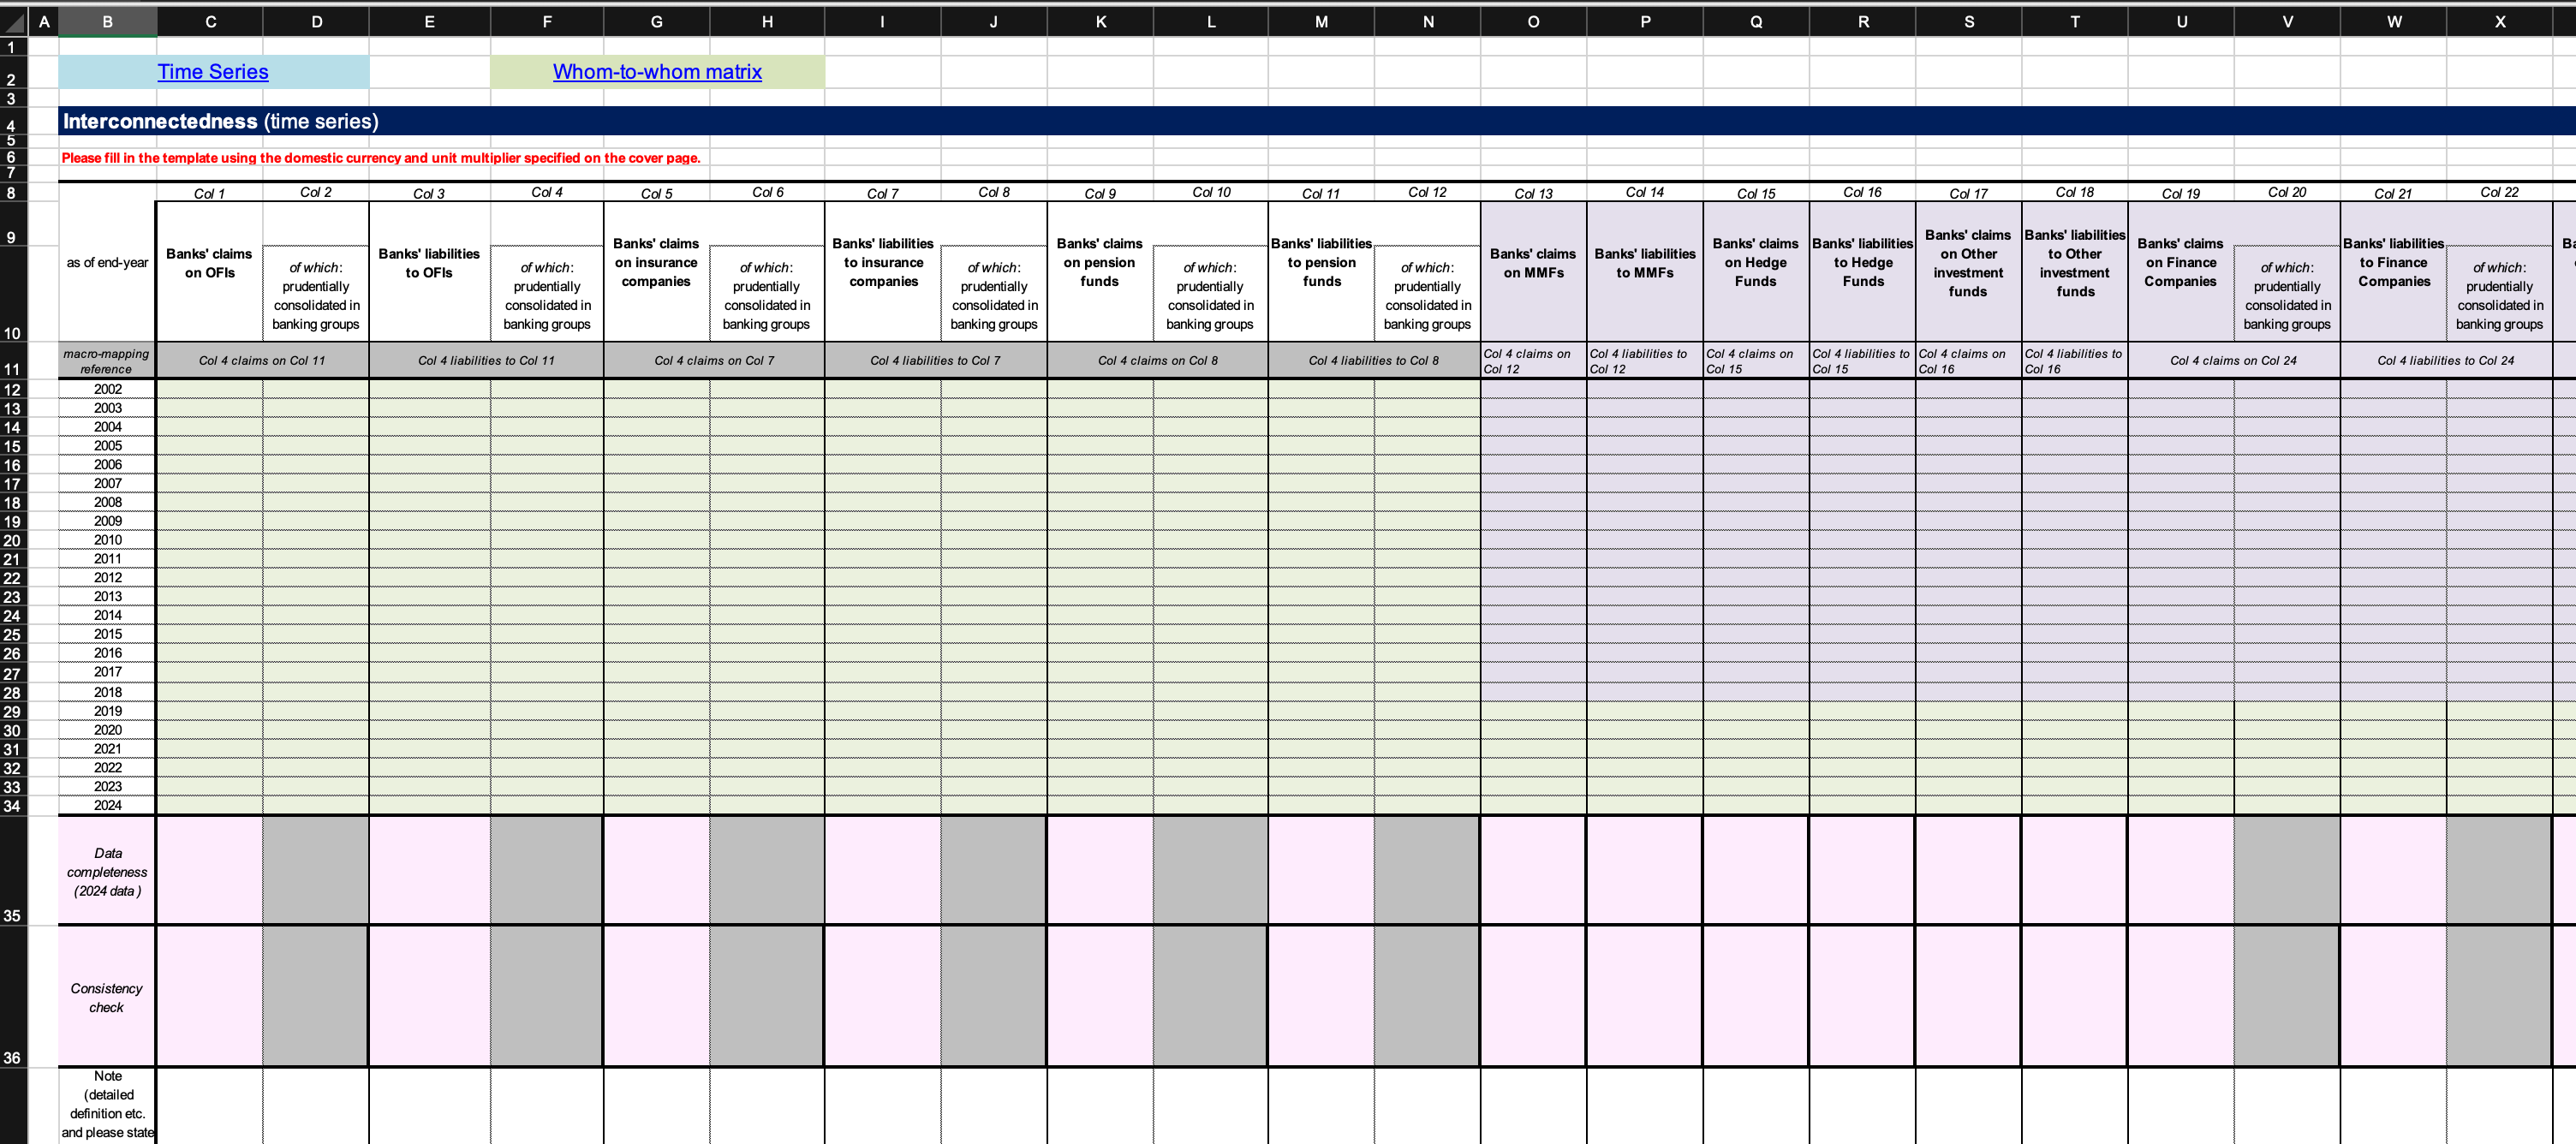Click Banks' claims on Hedge Funds header
This screenshot has height=1144, width=2576.
coord(1755,263)
